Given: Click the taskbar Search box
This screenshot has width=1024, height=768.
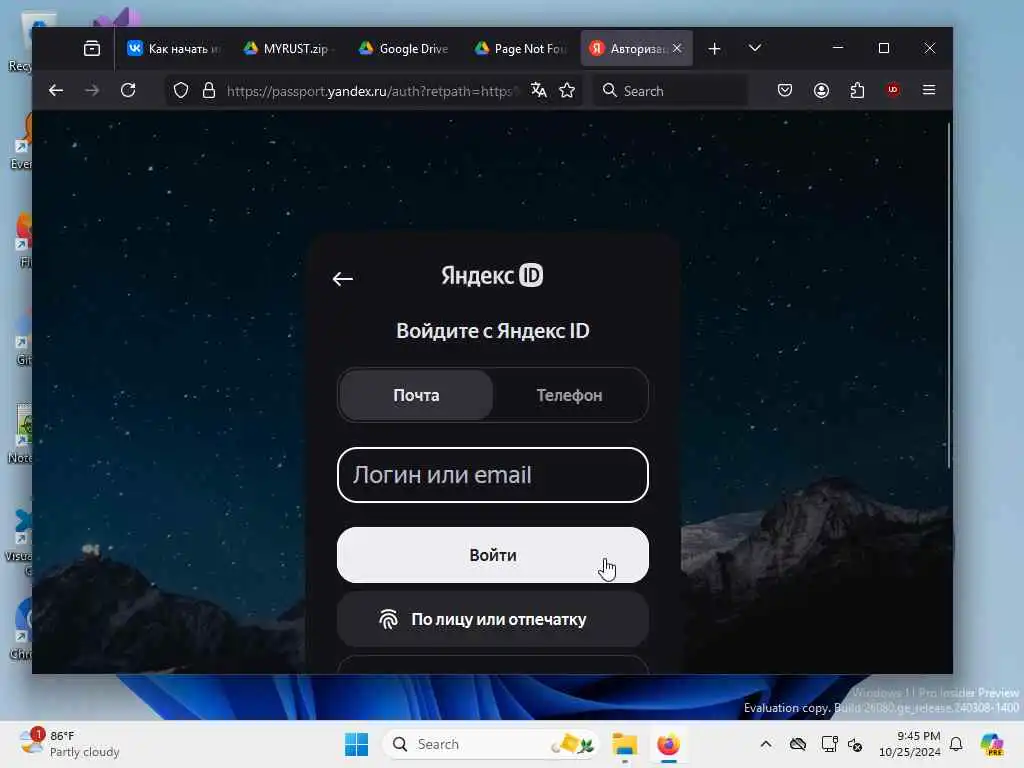Looking at the screenshot, I should pyautogui.click(x=491, y=744).
